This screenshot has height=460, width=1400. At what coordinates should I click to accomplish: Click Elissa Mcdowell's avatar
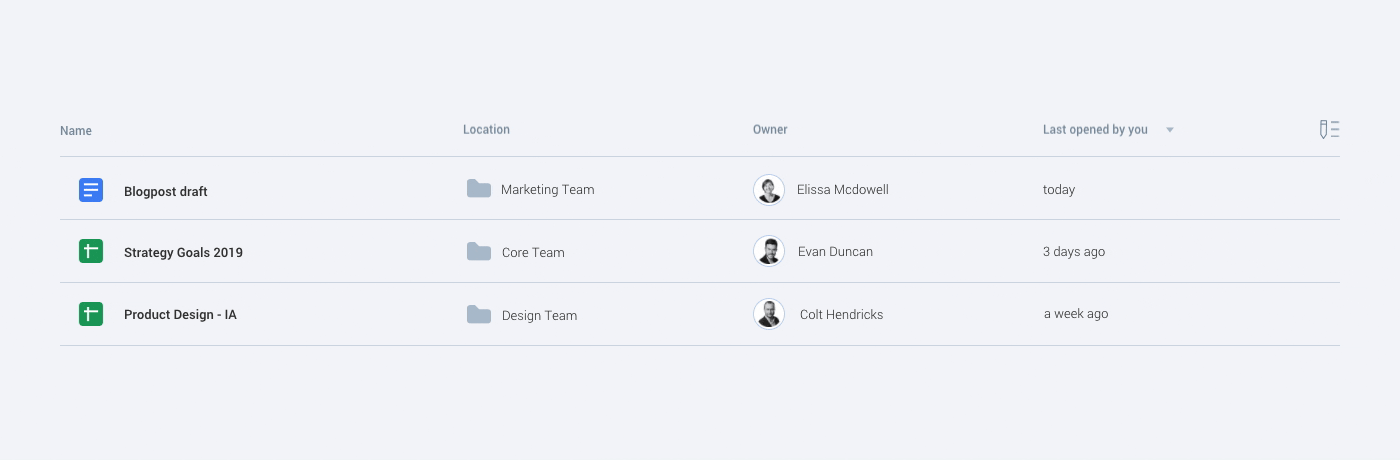(x=769, y=190)
